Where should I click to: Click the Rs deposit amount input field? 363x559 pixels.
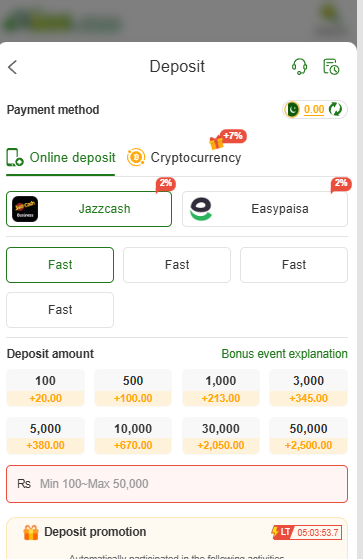pos(177,484)
